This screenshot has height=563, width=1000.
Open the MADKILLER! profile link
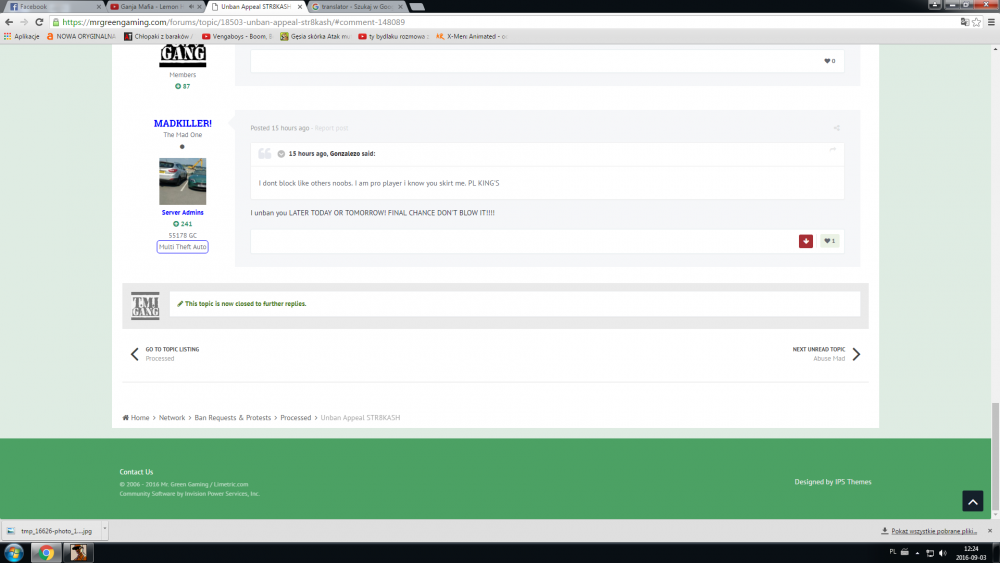[182, 123]
